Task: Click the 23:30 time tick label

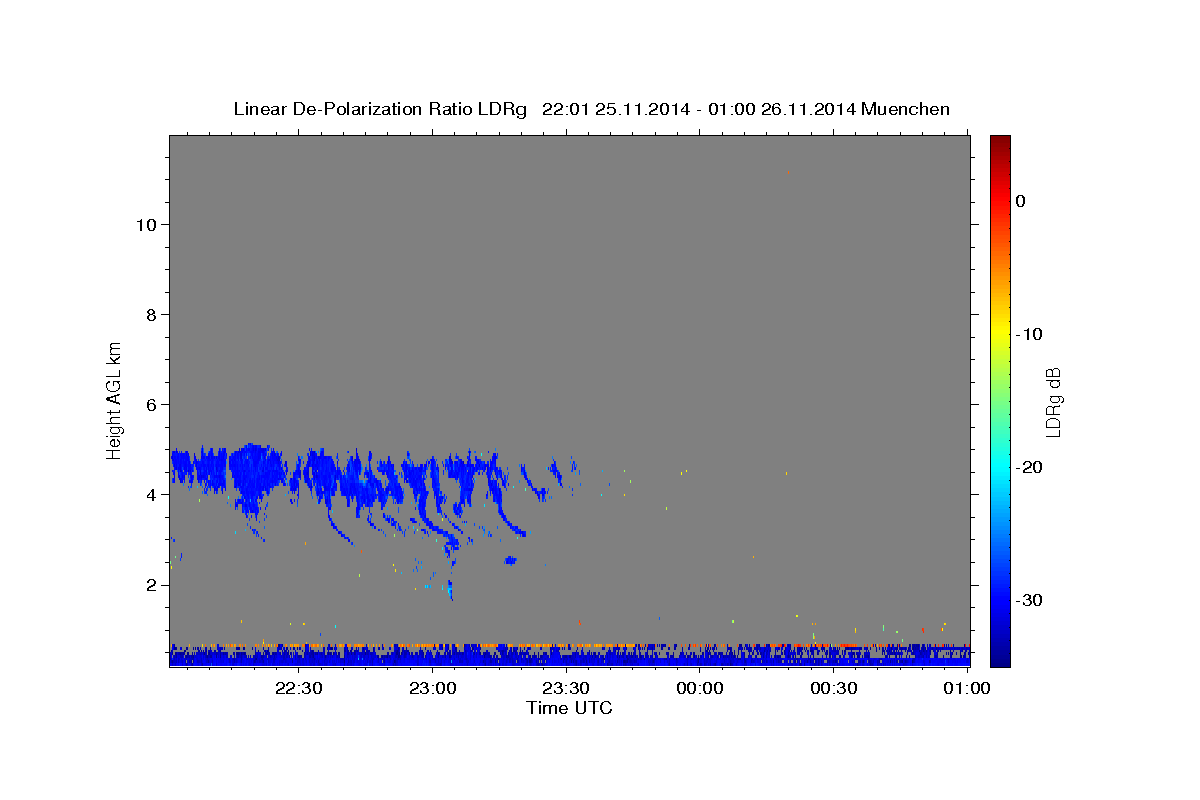Action: pyautogui.click(x=566, y=688)
